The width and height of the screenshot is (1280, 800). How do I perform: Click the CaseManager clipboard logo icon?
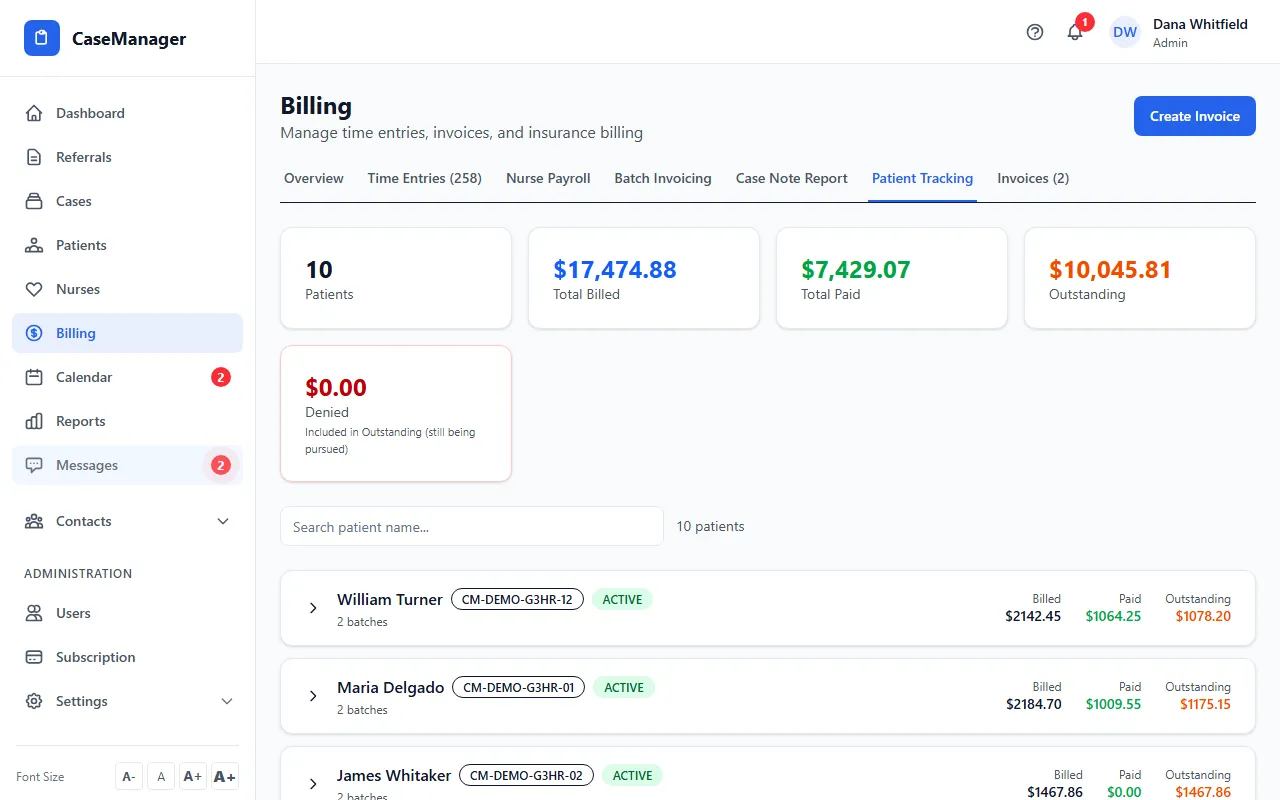tap(42, 38)
